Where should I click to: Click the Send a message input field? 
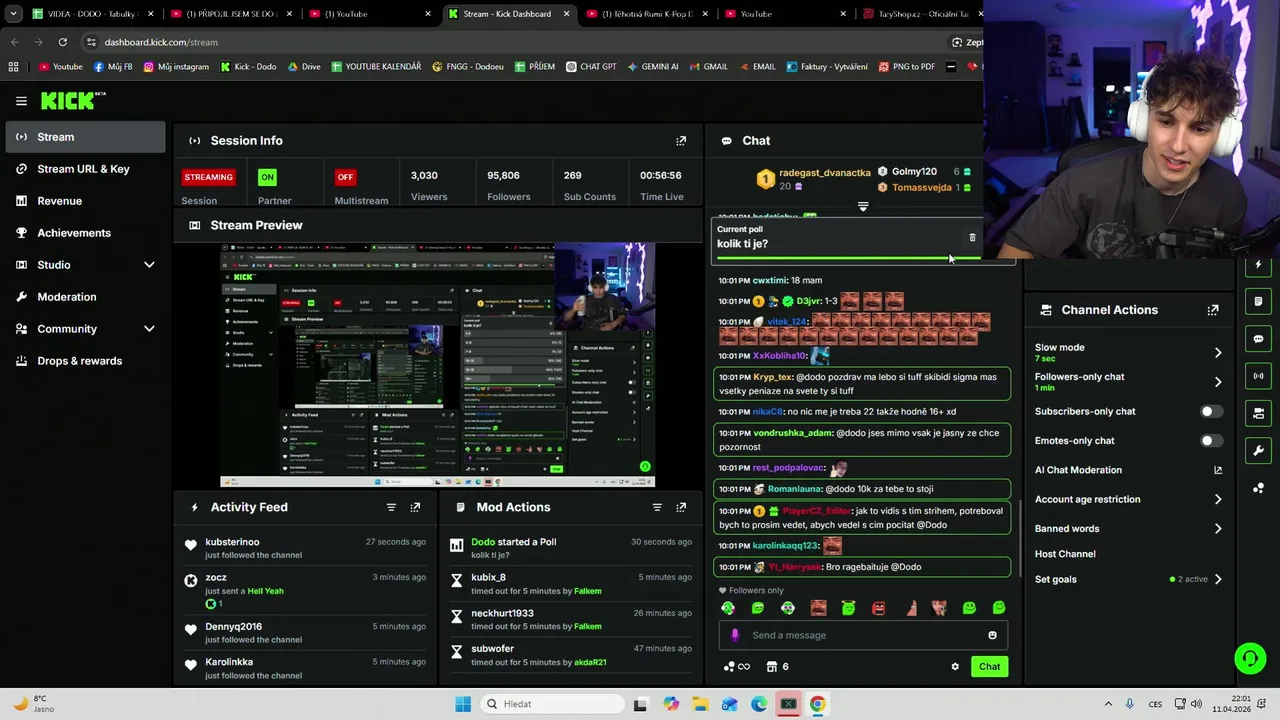pos(862,635)
